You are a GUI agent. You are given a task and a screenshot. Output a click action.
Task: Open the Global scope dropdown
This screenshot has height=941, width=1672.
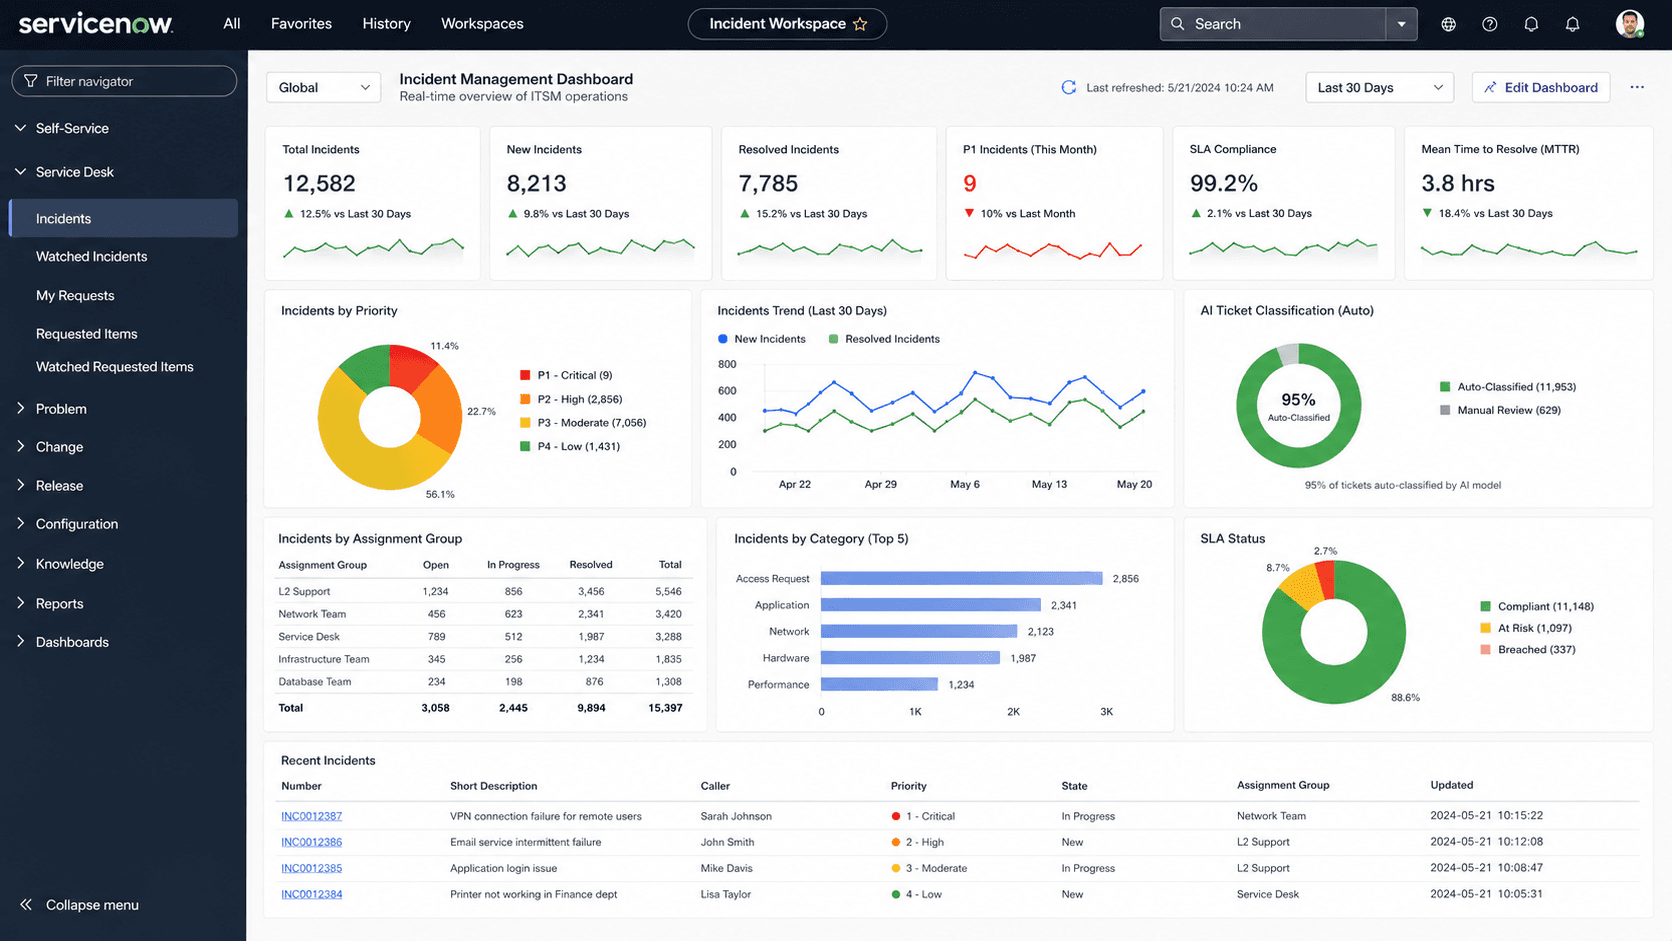[x=324, y=87]
